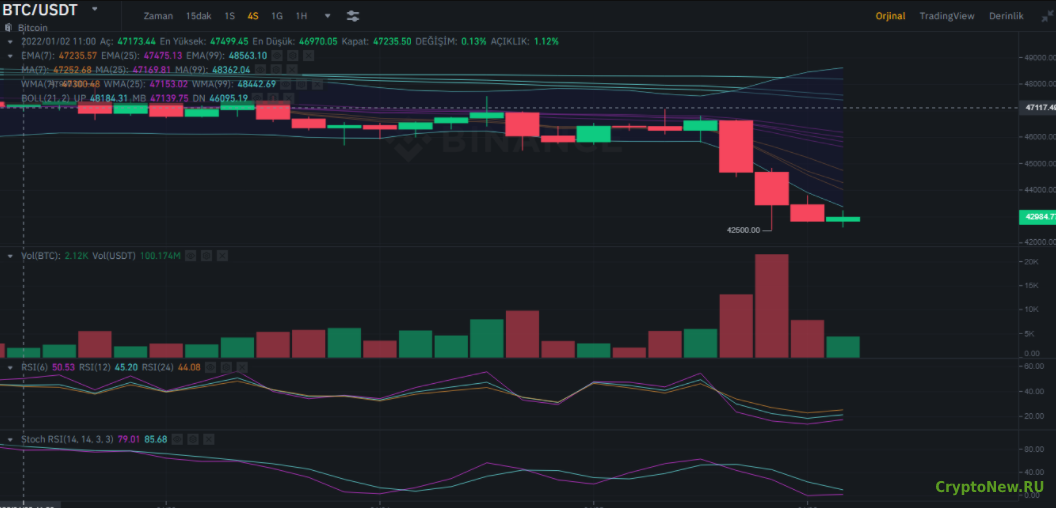The image size is (1056, 508).
Task: Click the tallest red volume bar
Action: click(x=772, y=306)
